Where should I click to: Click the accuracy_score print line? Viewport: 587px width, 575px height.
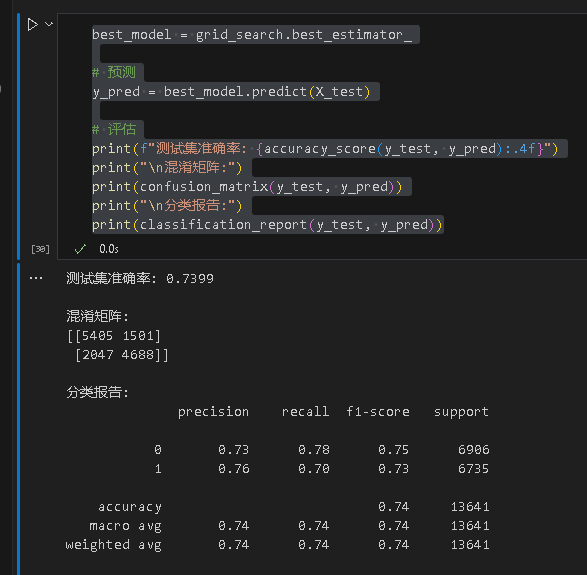(x=325, y=149)
